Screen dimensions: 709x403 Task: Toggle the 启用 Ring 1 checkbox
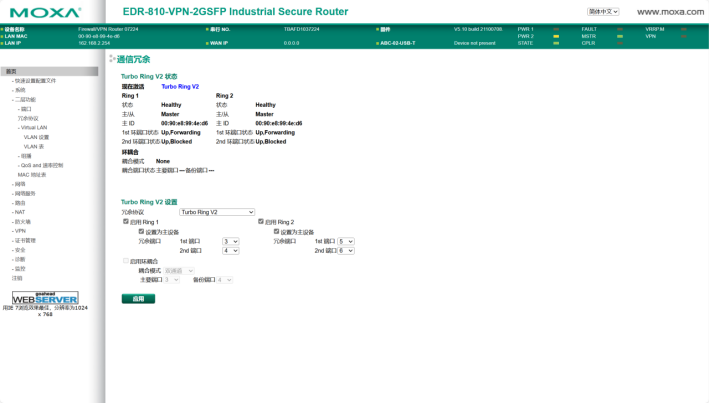[x=126, y=222]
